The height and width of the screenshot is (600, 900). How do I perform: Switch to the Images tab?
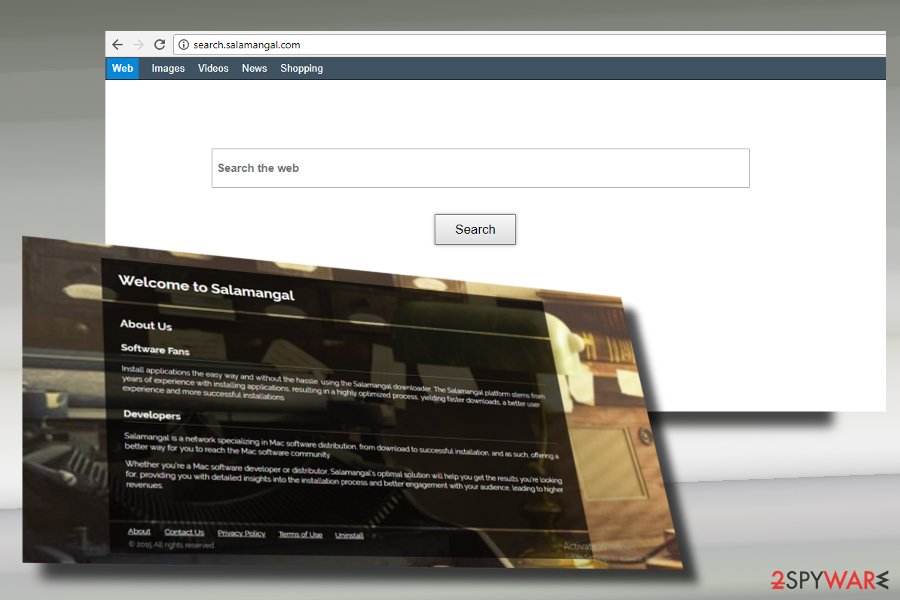[x=168, y=68]
